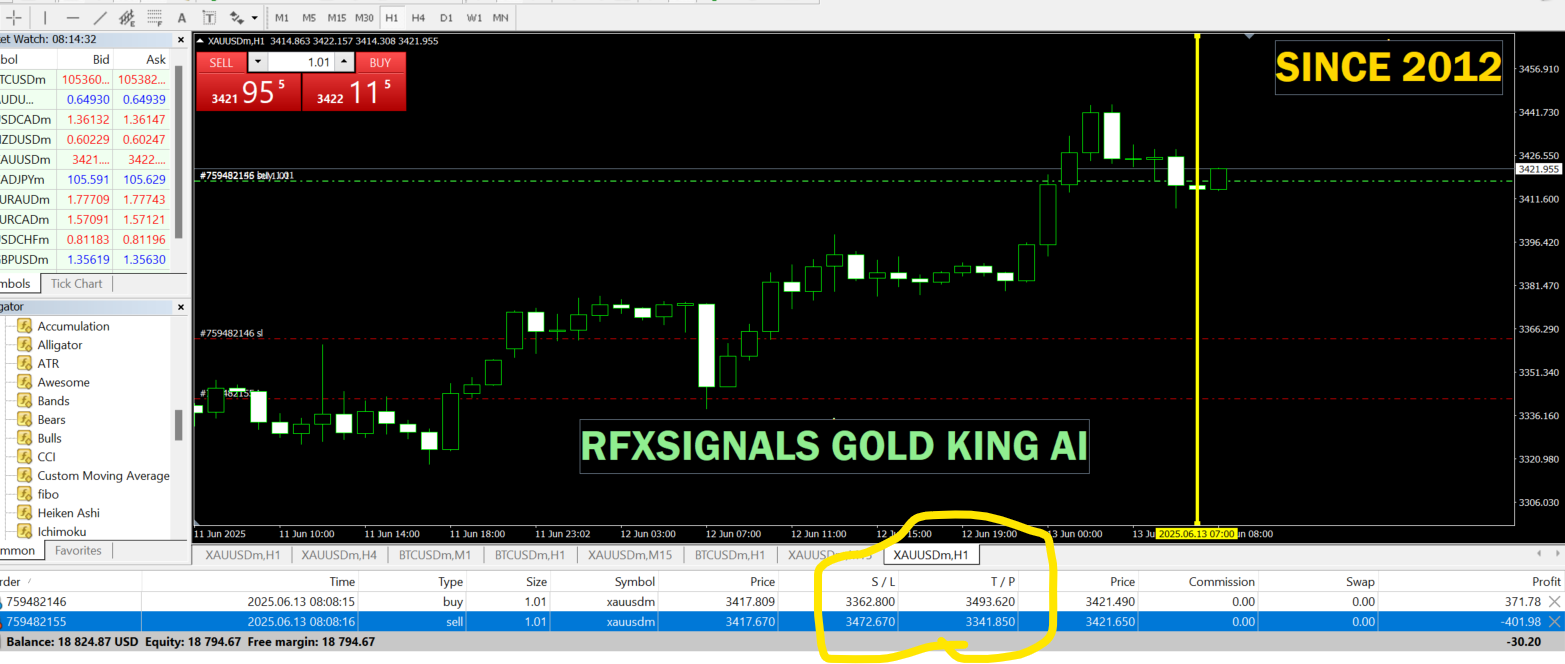The image size is (1565, 664).
Task: Select the text label tool
Action: click(208, 18)
